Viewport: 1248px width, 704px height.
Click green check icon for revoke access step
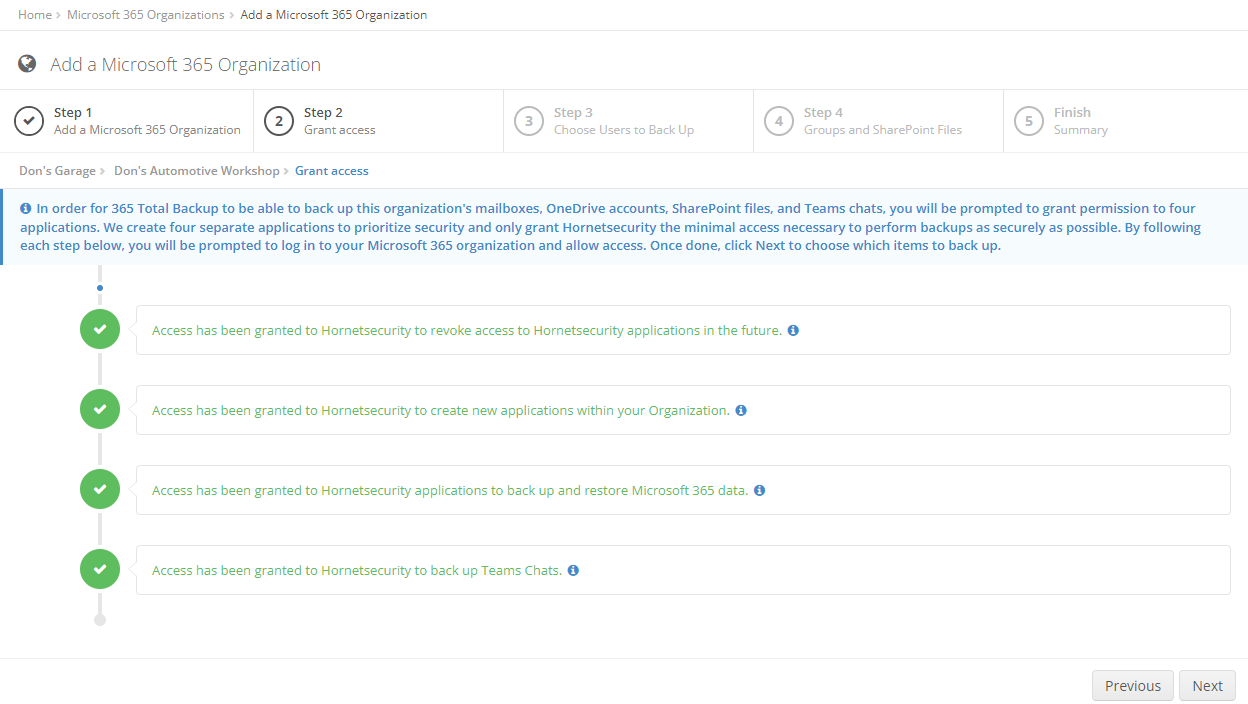[100, 330]
